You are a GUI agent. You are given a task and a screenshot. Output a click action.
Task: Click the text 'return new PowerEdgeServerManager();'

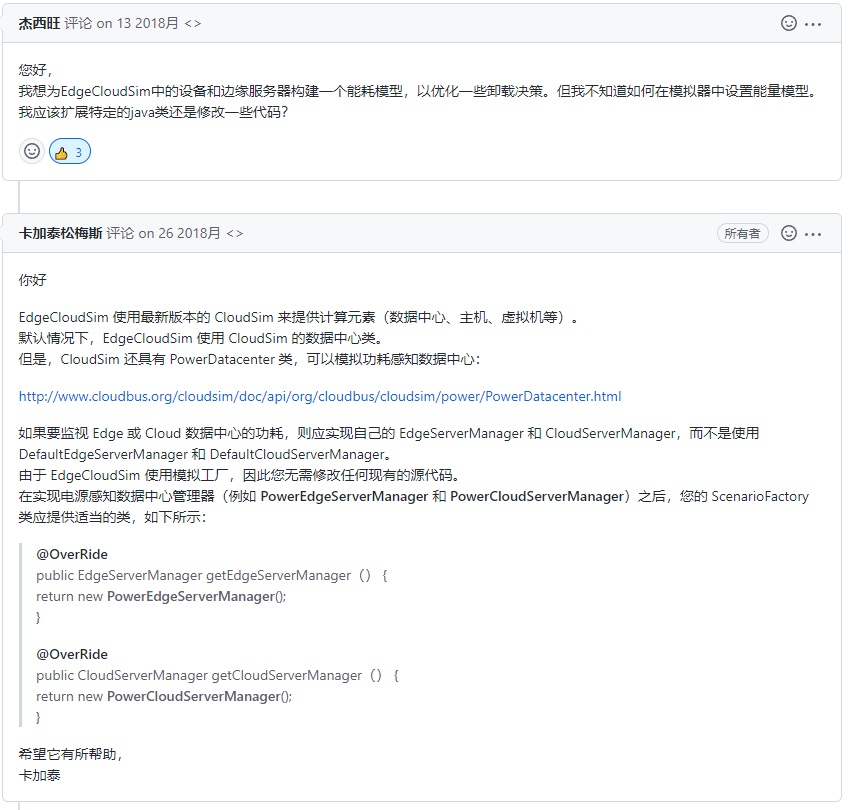pos(161,596)
